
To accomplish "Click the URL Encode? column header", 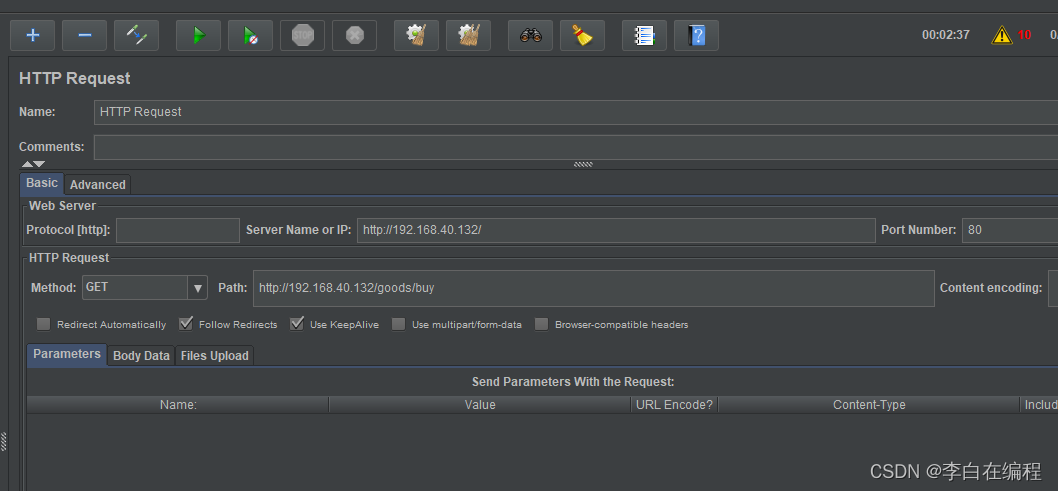I will click(674, 405).
